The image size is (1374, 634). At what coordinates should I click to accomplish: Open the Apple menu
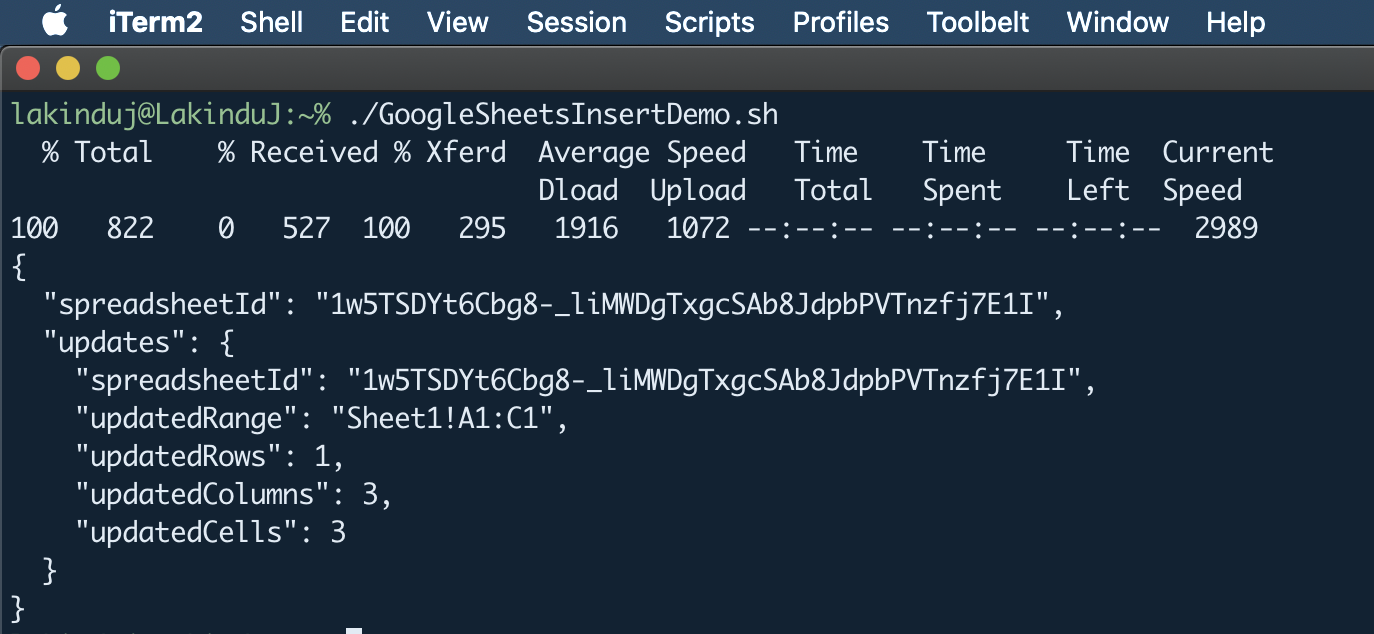point(54,21)
